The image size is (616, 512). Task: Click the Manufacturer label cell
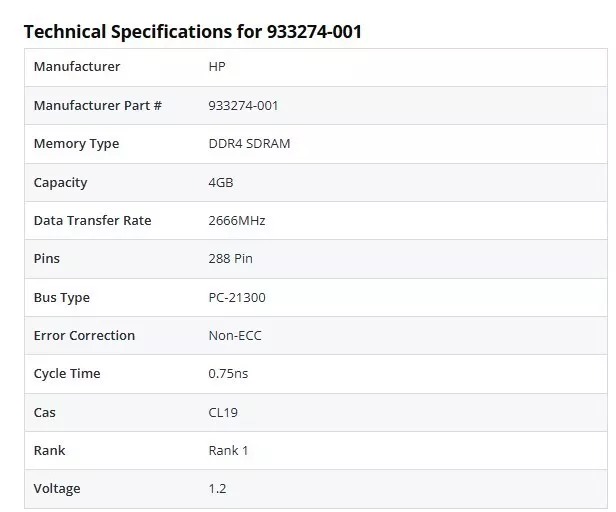point(77,67)
